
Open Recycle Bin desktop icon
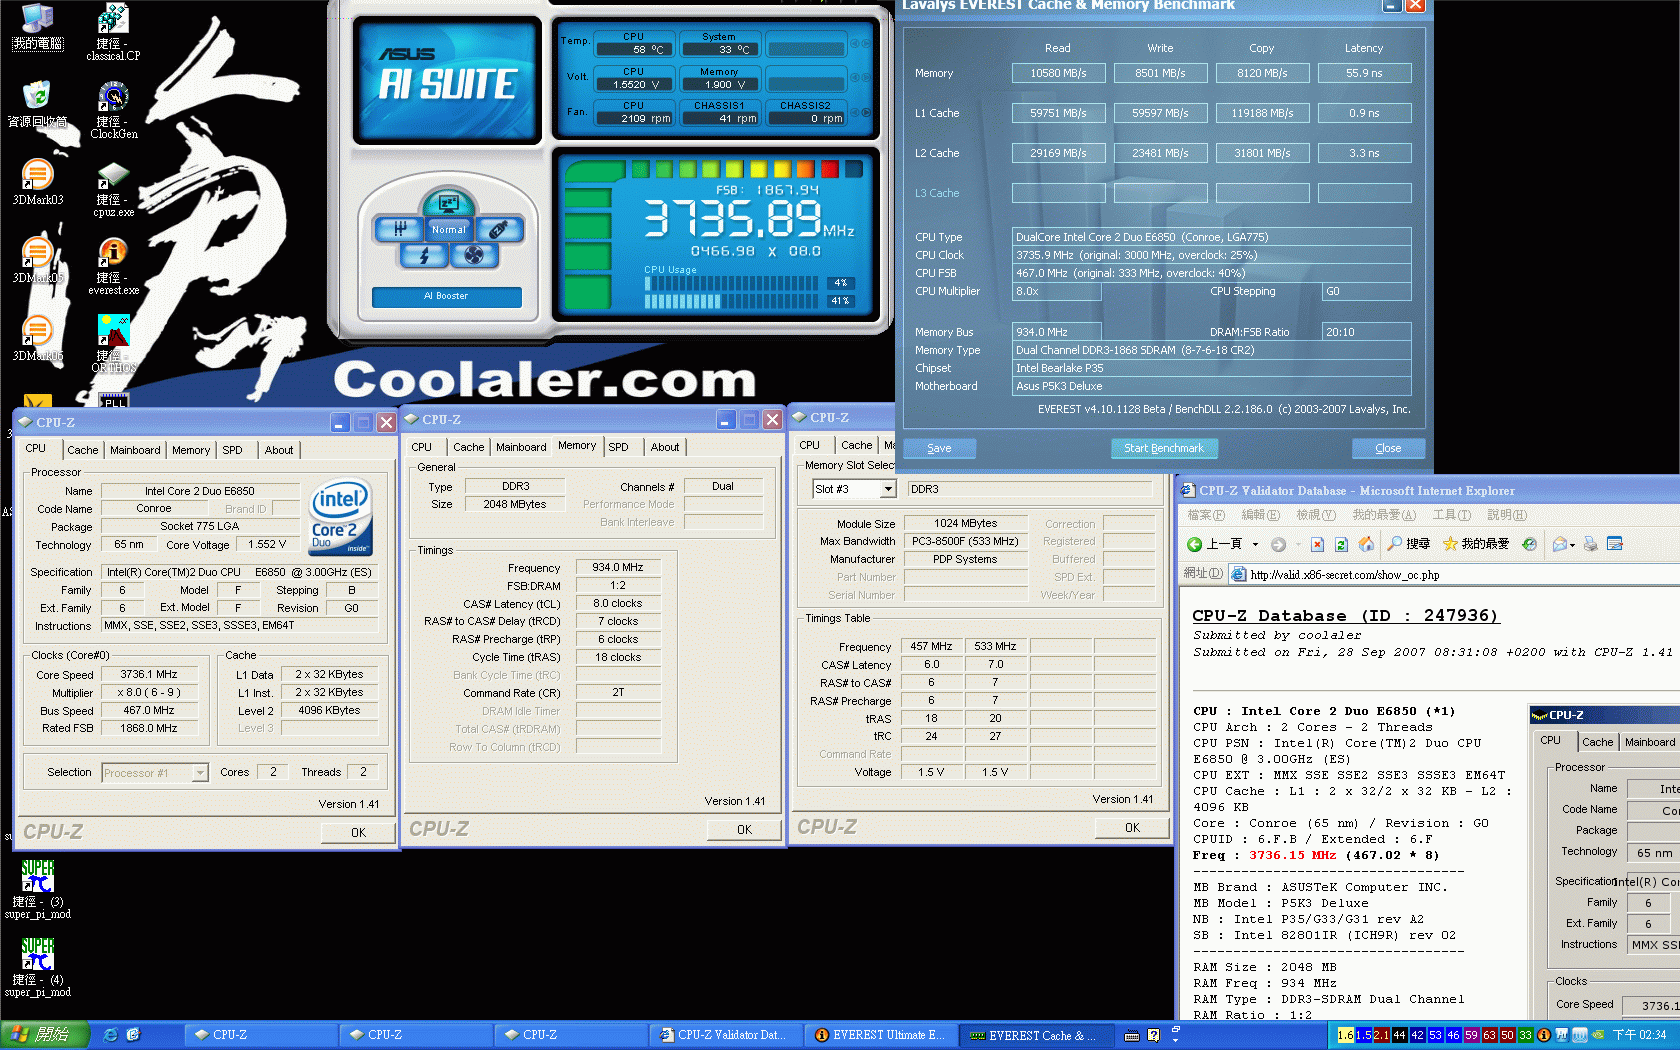(x=38, y=104)
